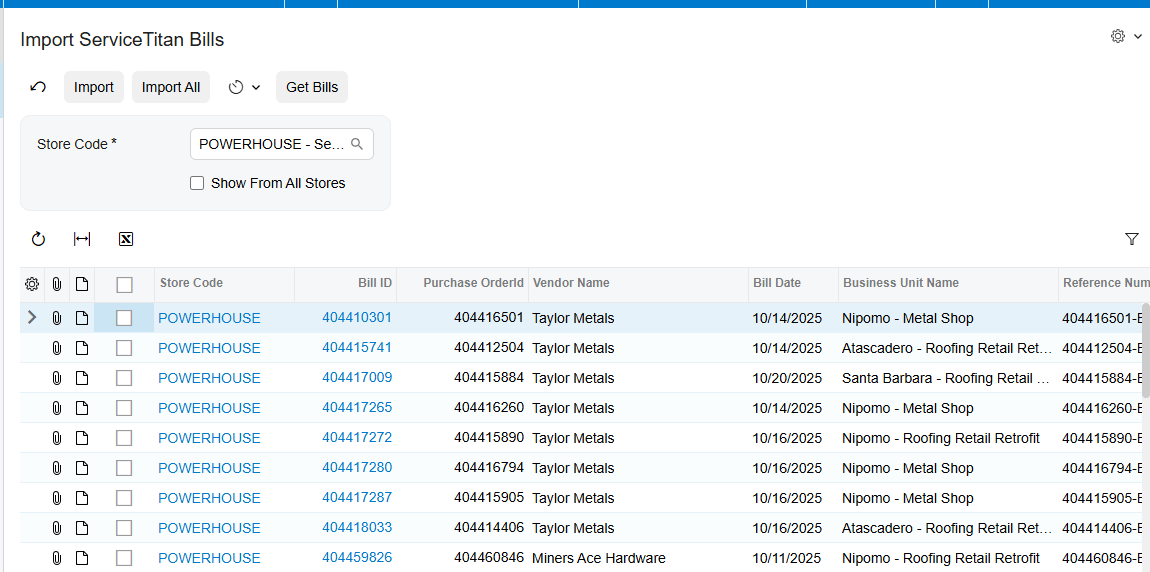Select checkbox for bill 404417265
Viewport: 1150px width, 572px height.
pos(124,408)
